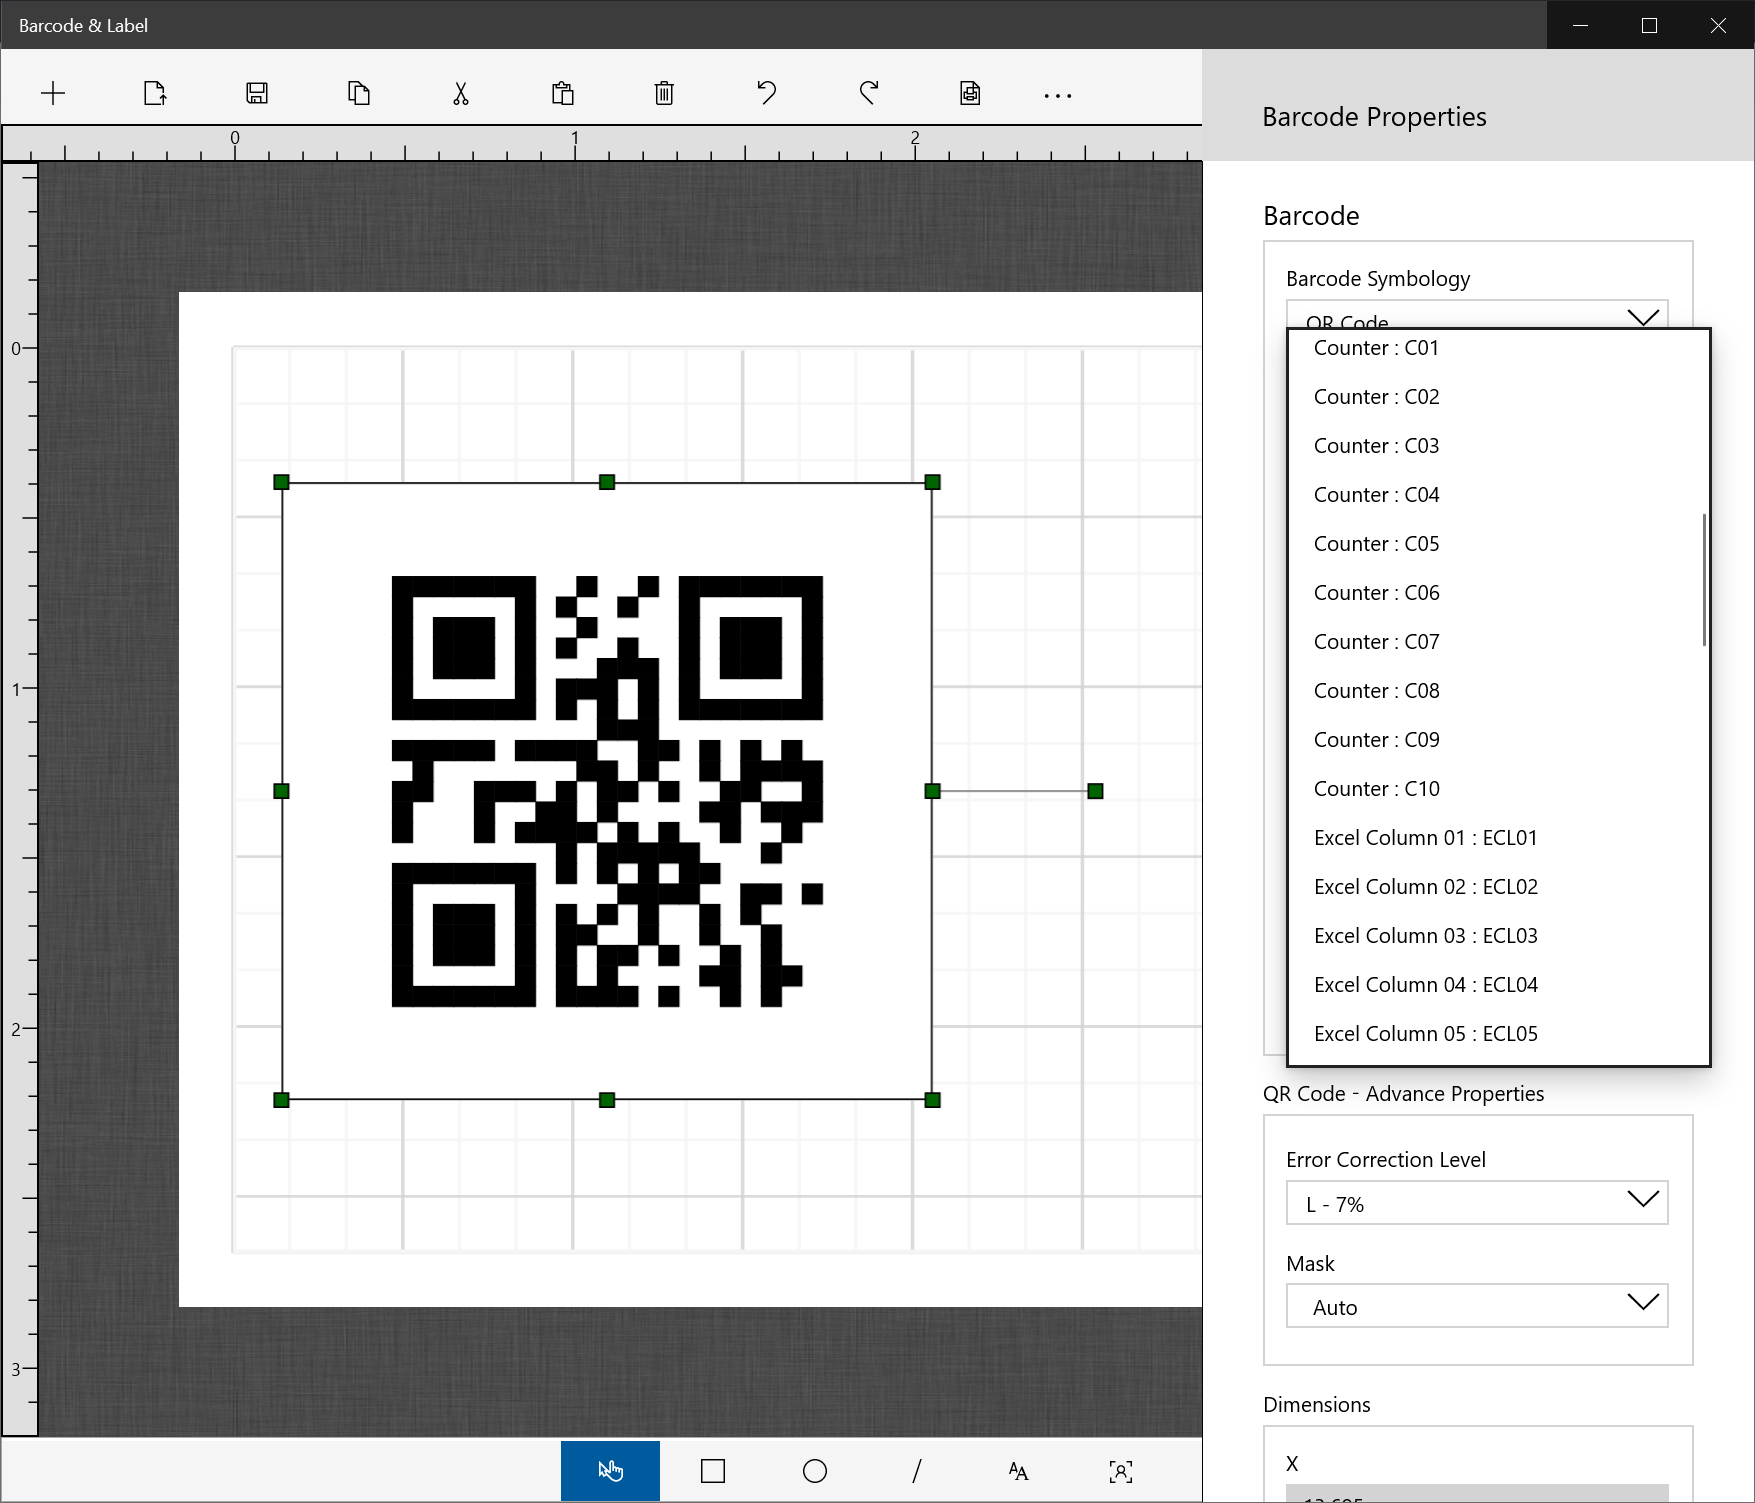Expand the Barcode Symbology dropdown arrow

coord(1643,318)
